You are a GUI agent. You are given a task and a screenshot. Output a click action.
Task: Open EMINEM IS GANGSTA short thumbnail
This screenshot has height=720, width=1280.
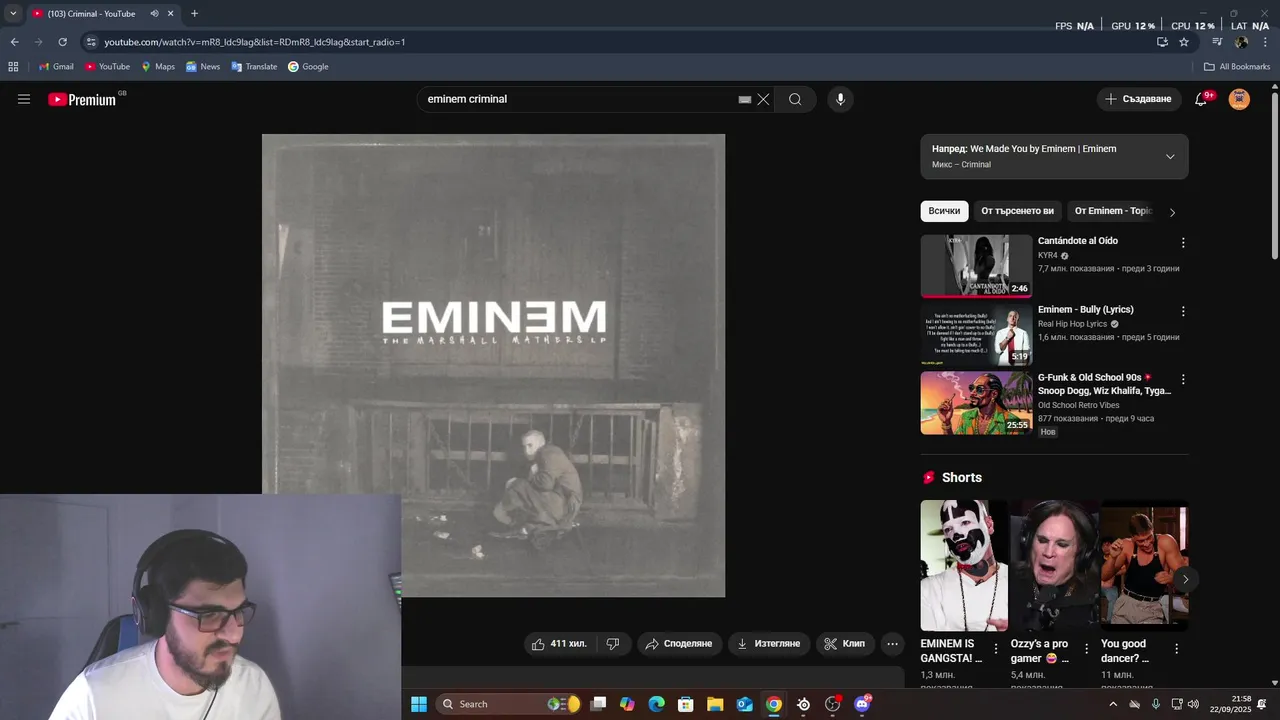coord(964,566)
